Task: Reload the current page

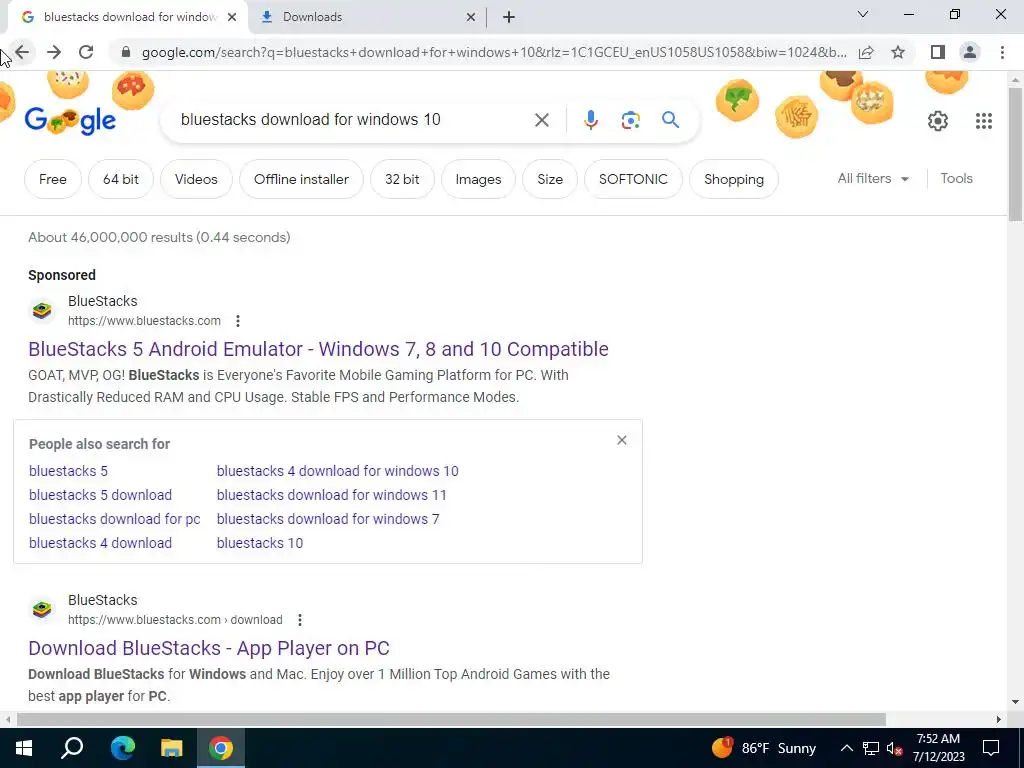Action: (x=86, y=52)
